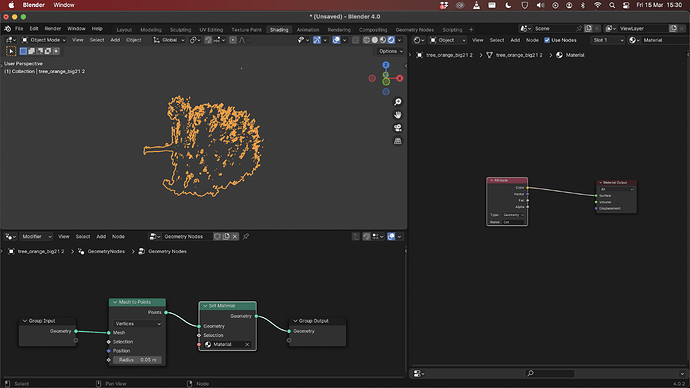Click the set-selection mode icon in viewport toolbar

coord(23,51)
